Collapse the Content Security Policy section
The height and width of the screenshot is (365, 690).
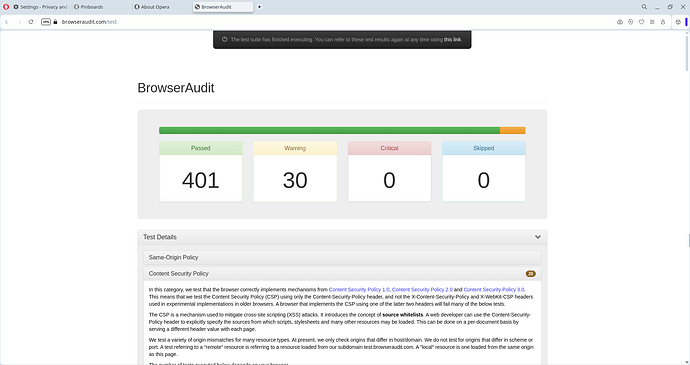click(x=342, y=273)
